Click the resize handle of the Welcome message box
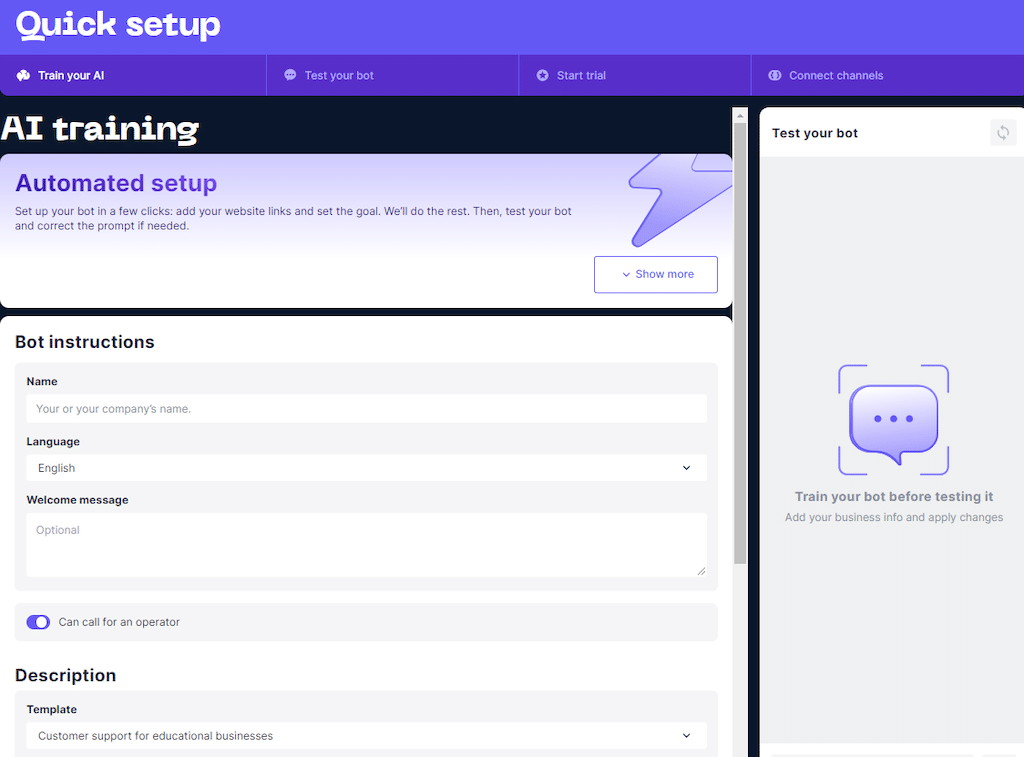Viewport: 1024px width, 757px height. [x=700, y=570]
